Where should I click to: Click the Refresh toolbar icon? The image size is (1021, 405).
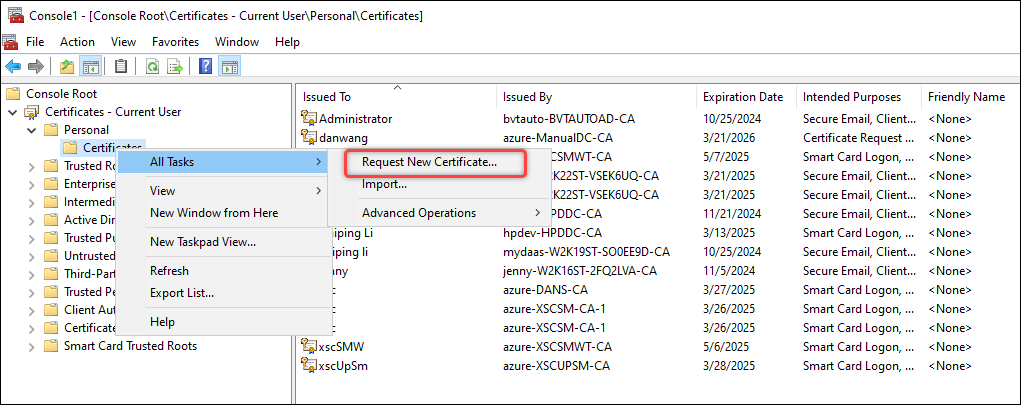click(x=152, y=67)
